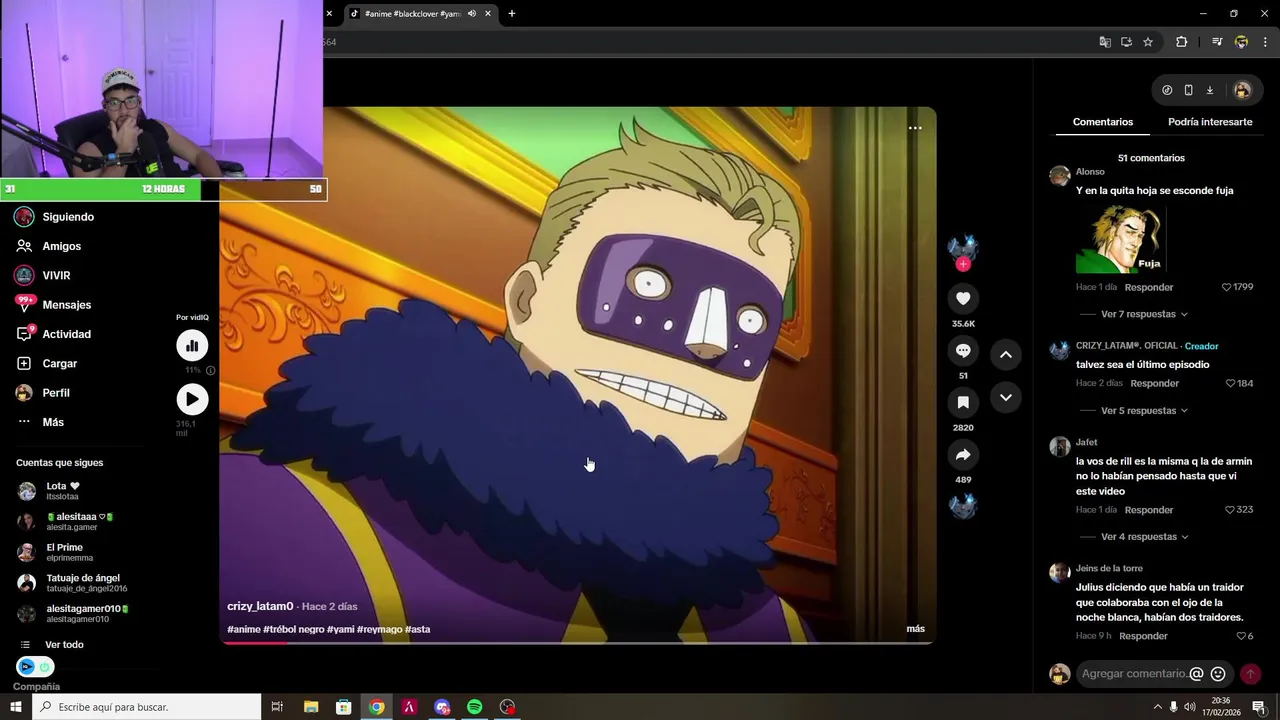Bookmark page with the star icon
The width and height of the screenshot is (1280, 720).
tap(1148, 42)
